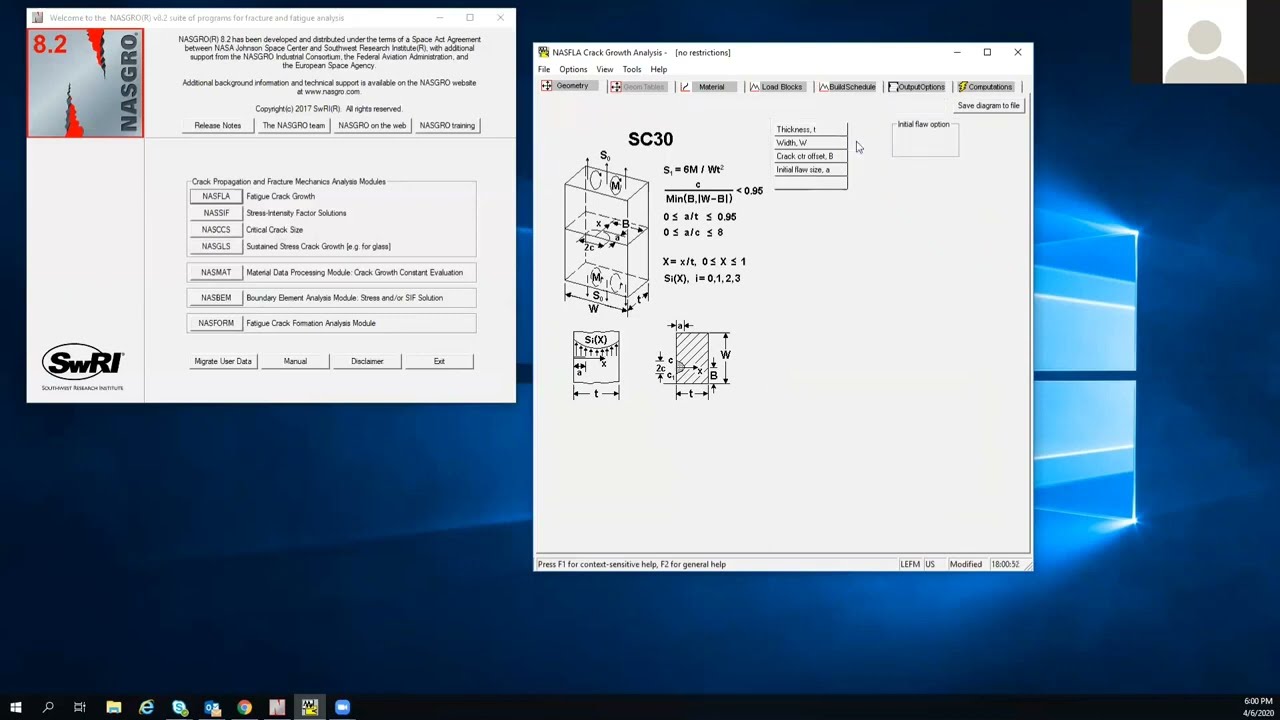Open Release Notes in NASGRO window

[x=218, y=125]
